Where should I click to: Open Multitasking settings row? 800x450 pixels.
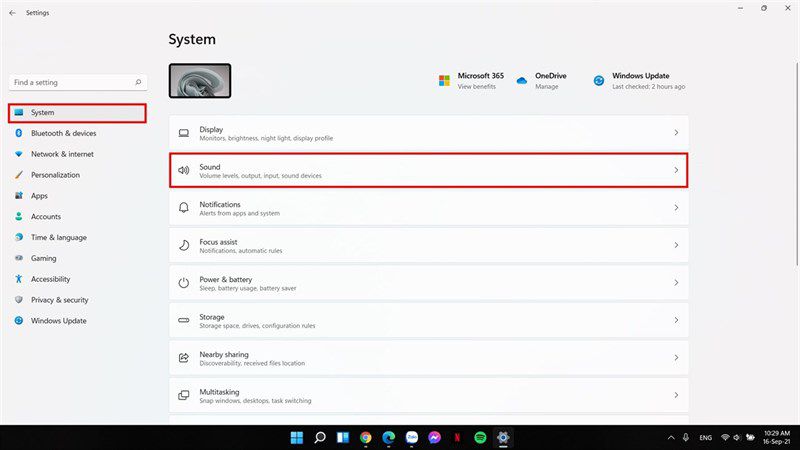click(x=429, y=395)
